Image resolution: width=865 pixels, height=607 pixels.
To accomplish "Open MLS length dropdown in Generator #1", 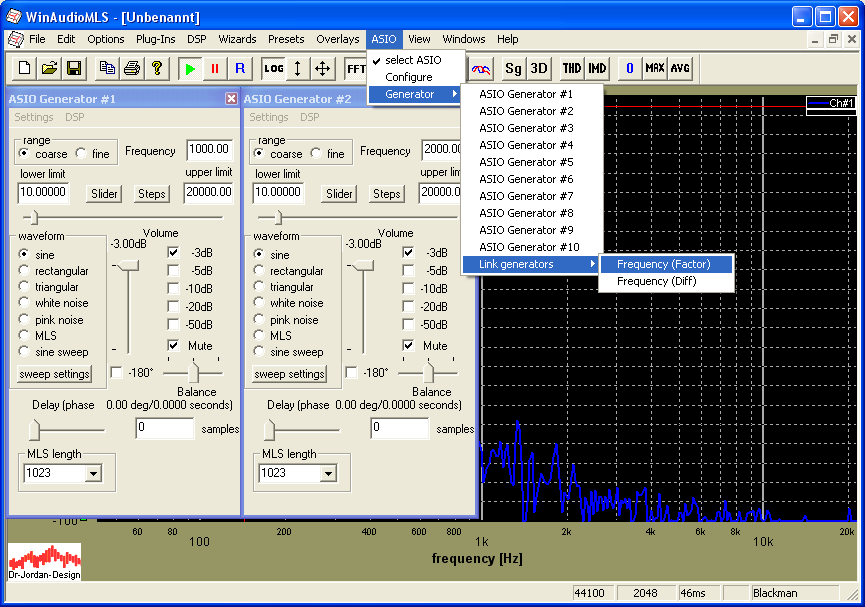I will tap(94, 473).
